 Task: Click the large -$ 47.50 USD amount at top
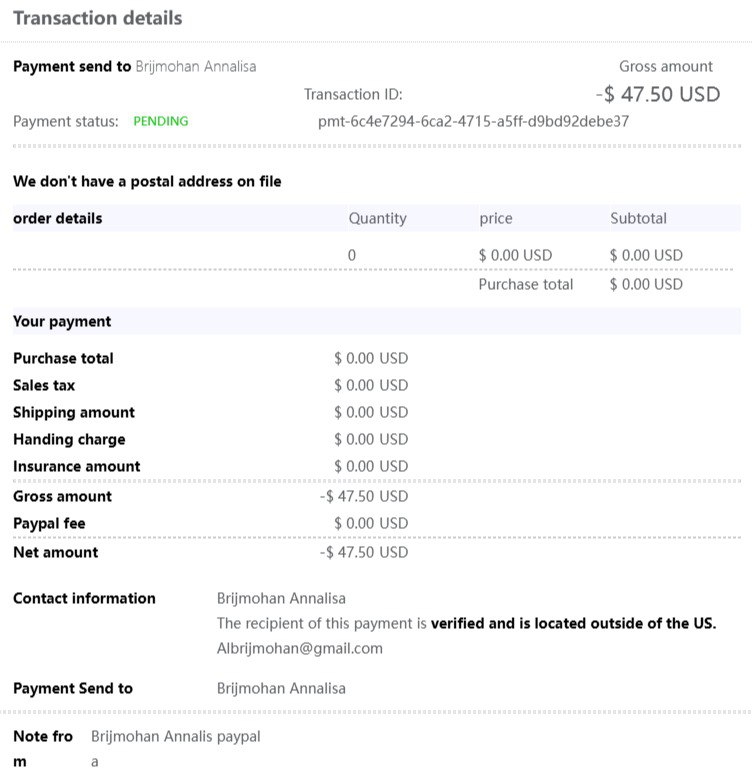[x=657, y=94]
